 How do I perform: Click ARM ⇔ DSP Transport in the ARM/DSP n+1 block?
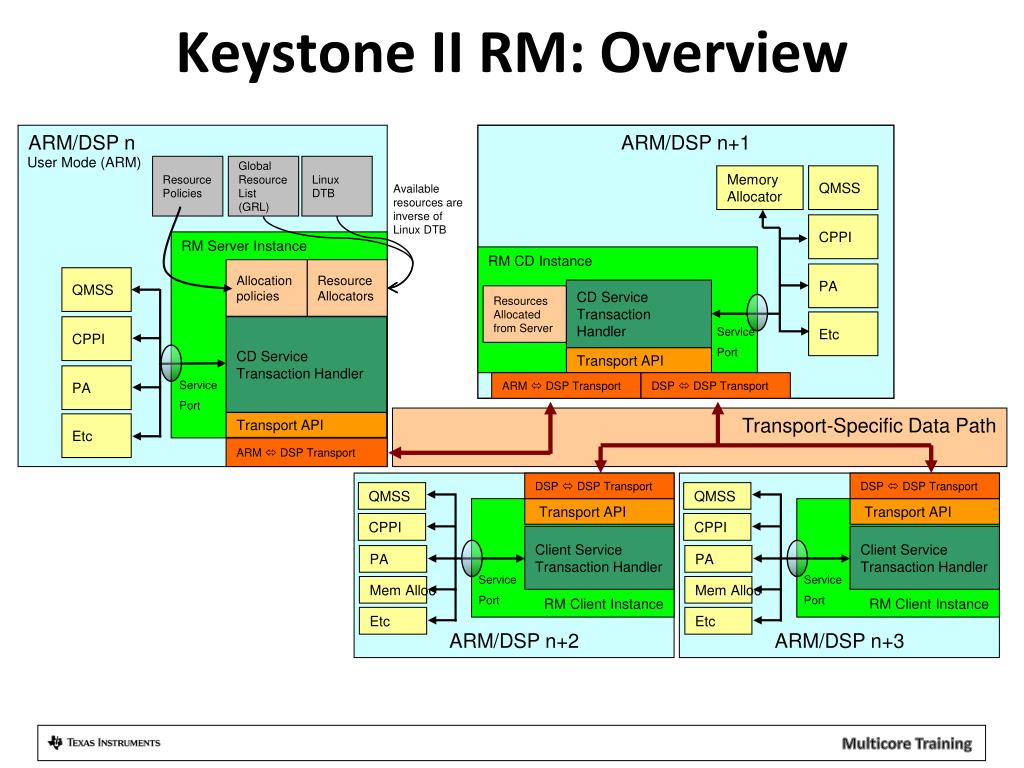pos(566,386)
